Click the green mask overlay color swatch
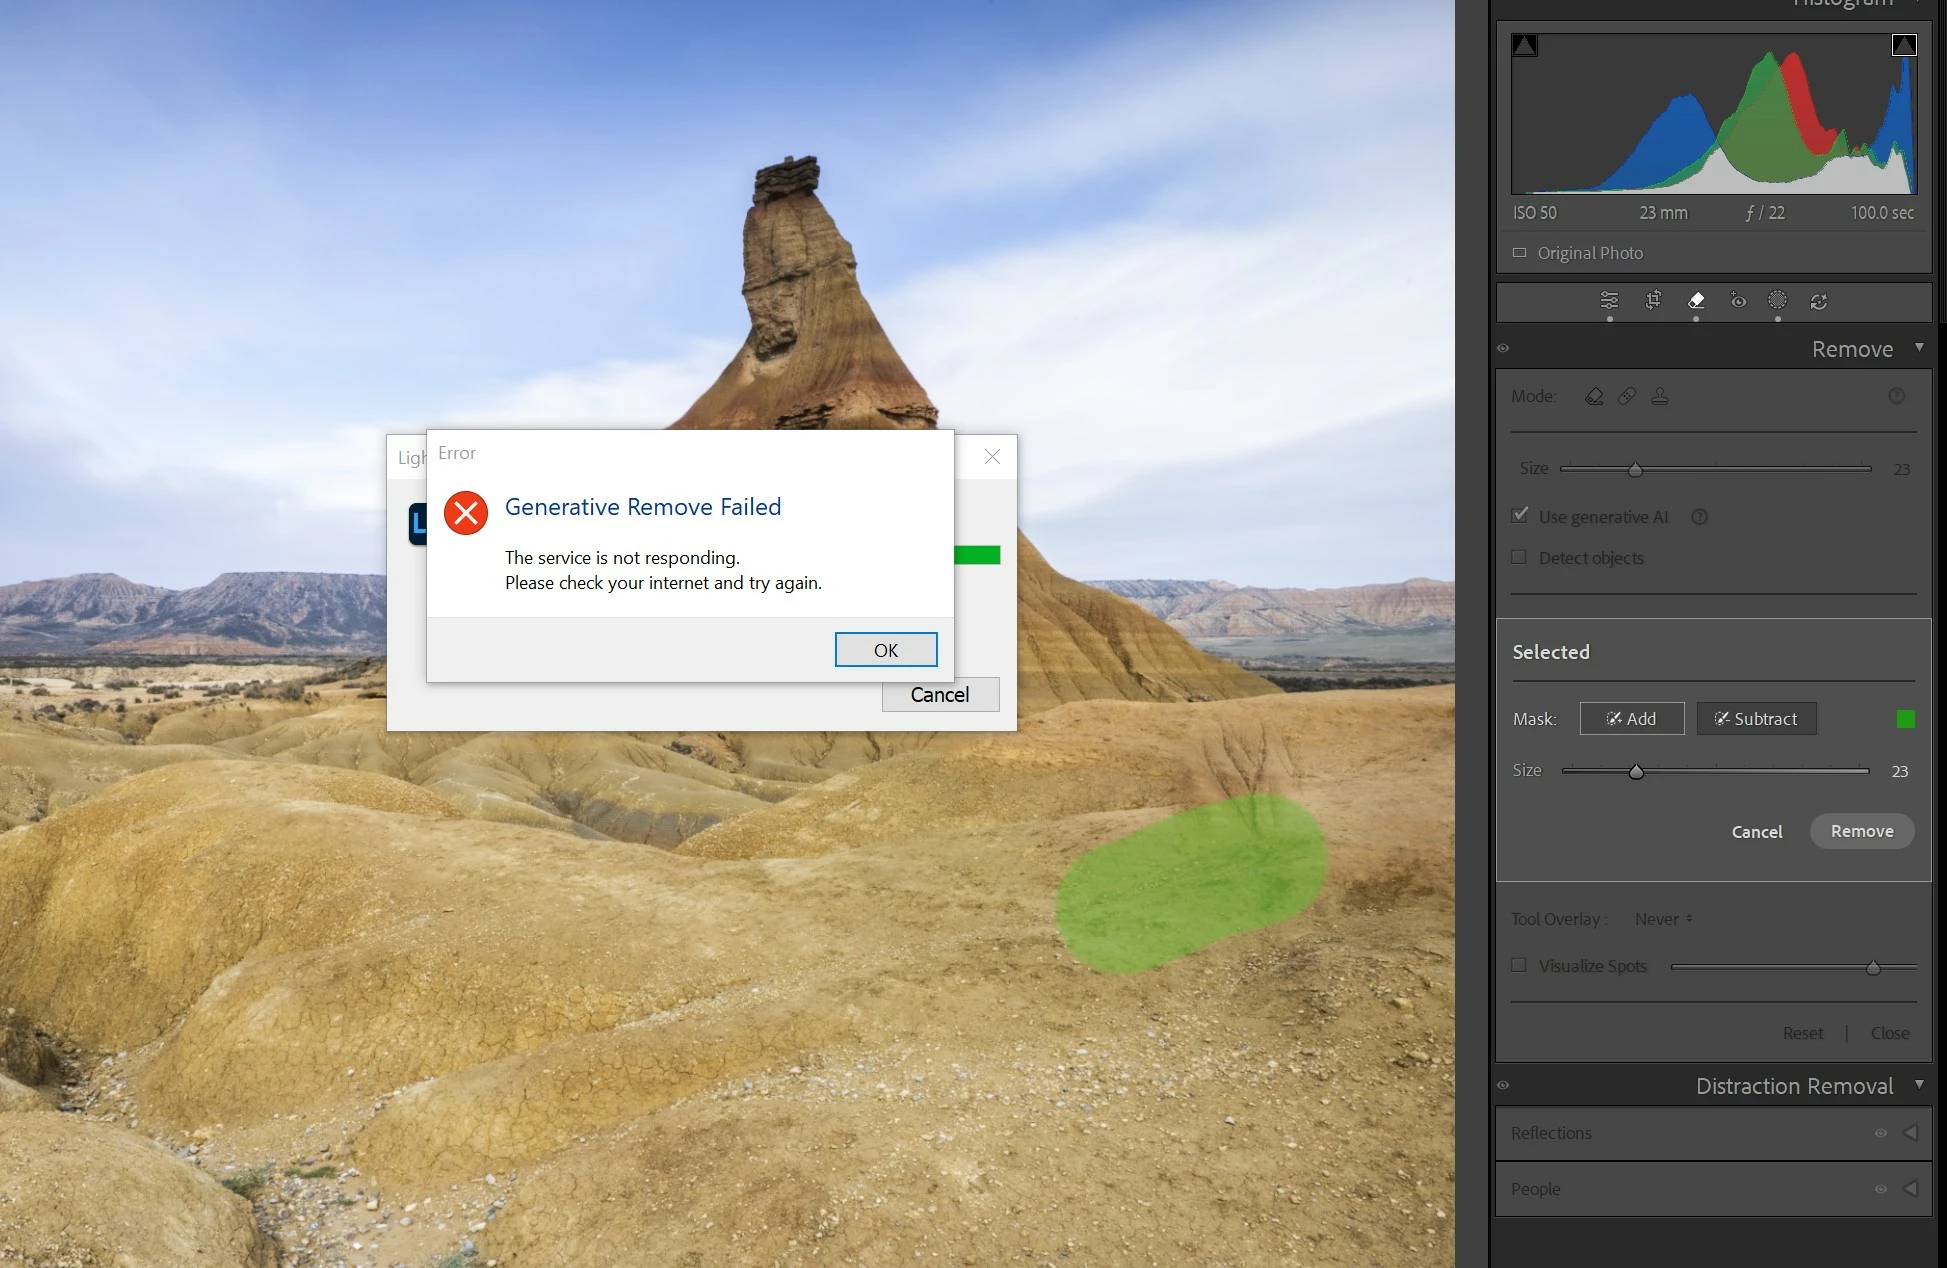 click(x=1905, y=719)
